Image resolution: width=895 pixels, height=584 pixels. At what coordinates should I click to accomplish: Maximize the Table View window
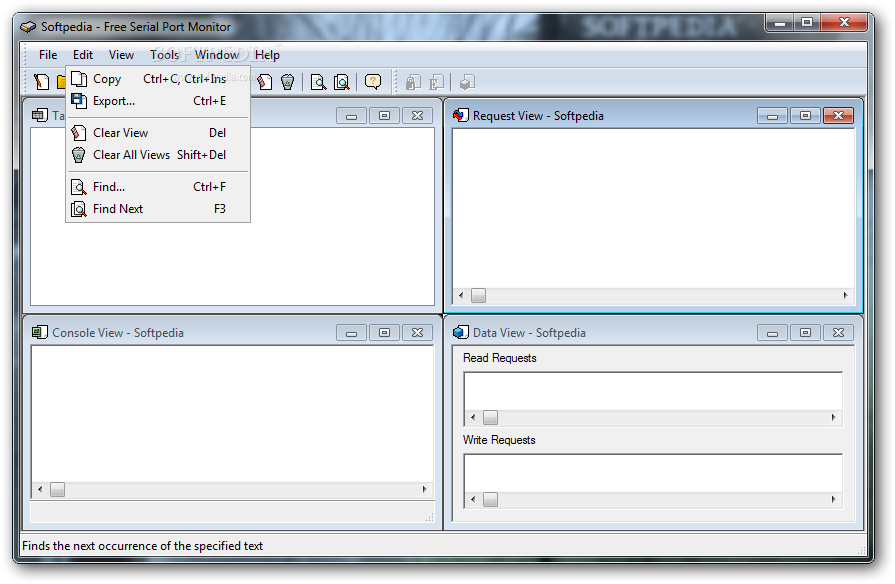point(385,116)
